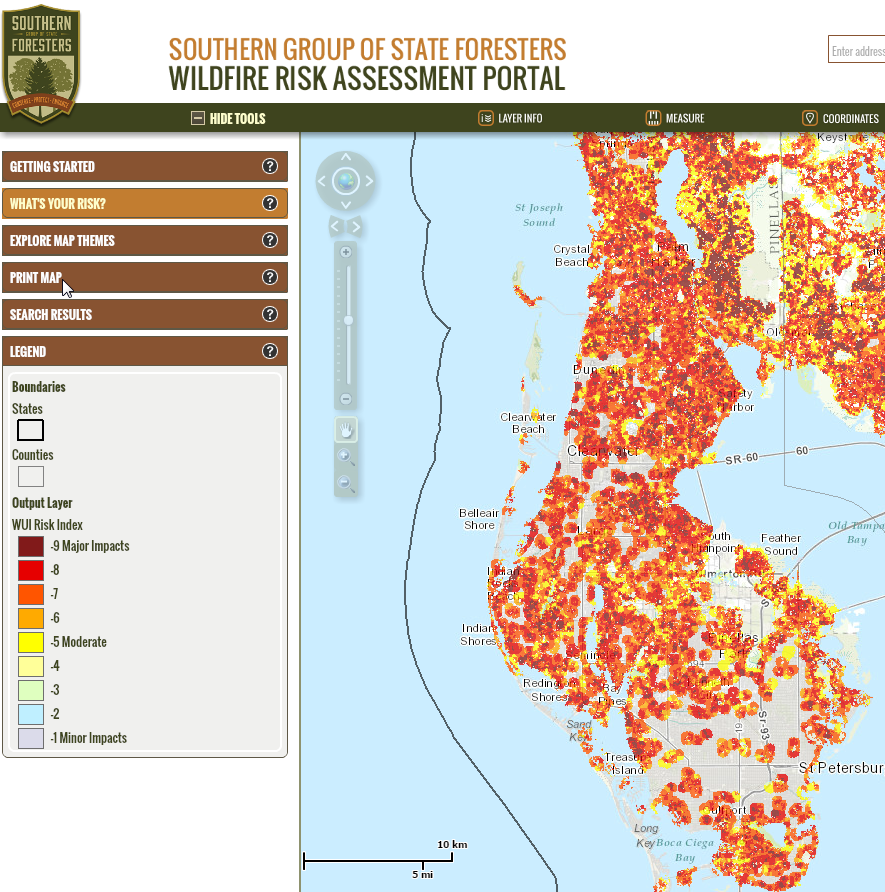Select the zoom-in magnifier tool

tap(346, 457)
